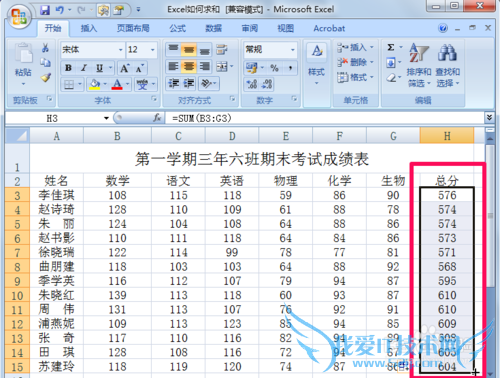Toggle bold formatting
This screenshot has width=500, height=378.
point(68,68)
